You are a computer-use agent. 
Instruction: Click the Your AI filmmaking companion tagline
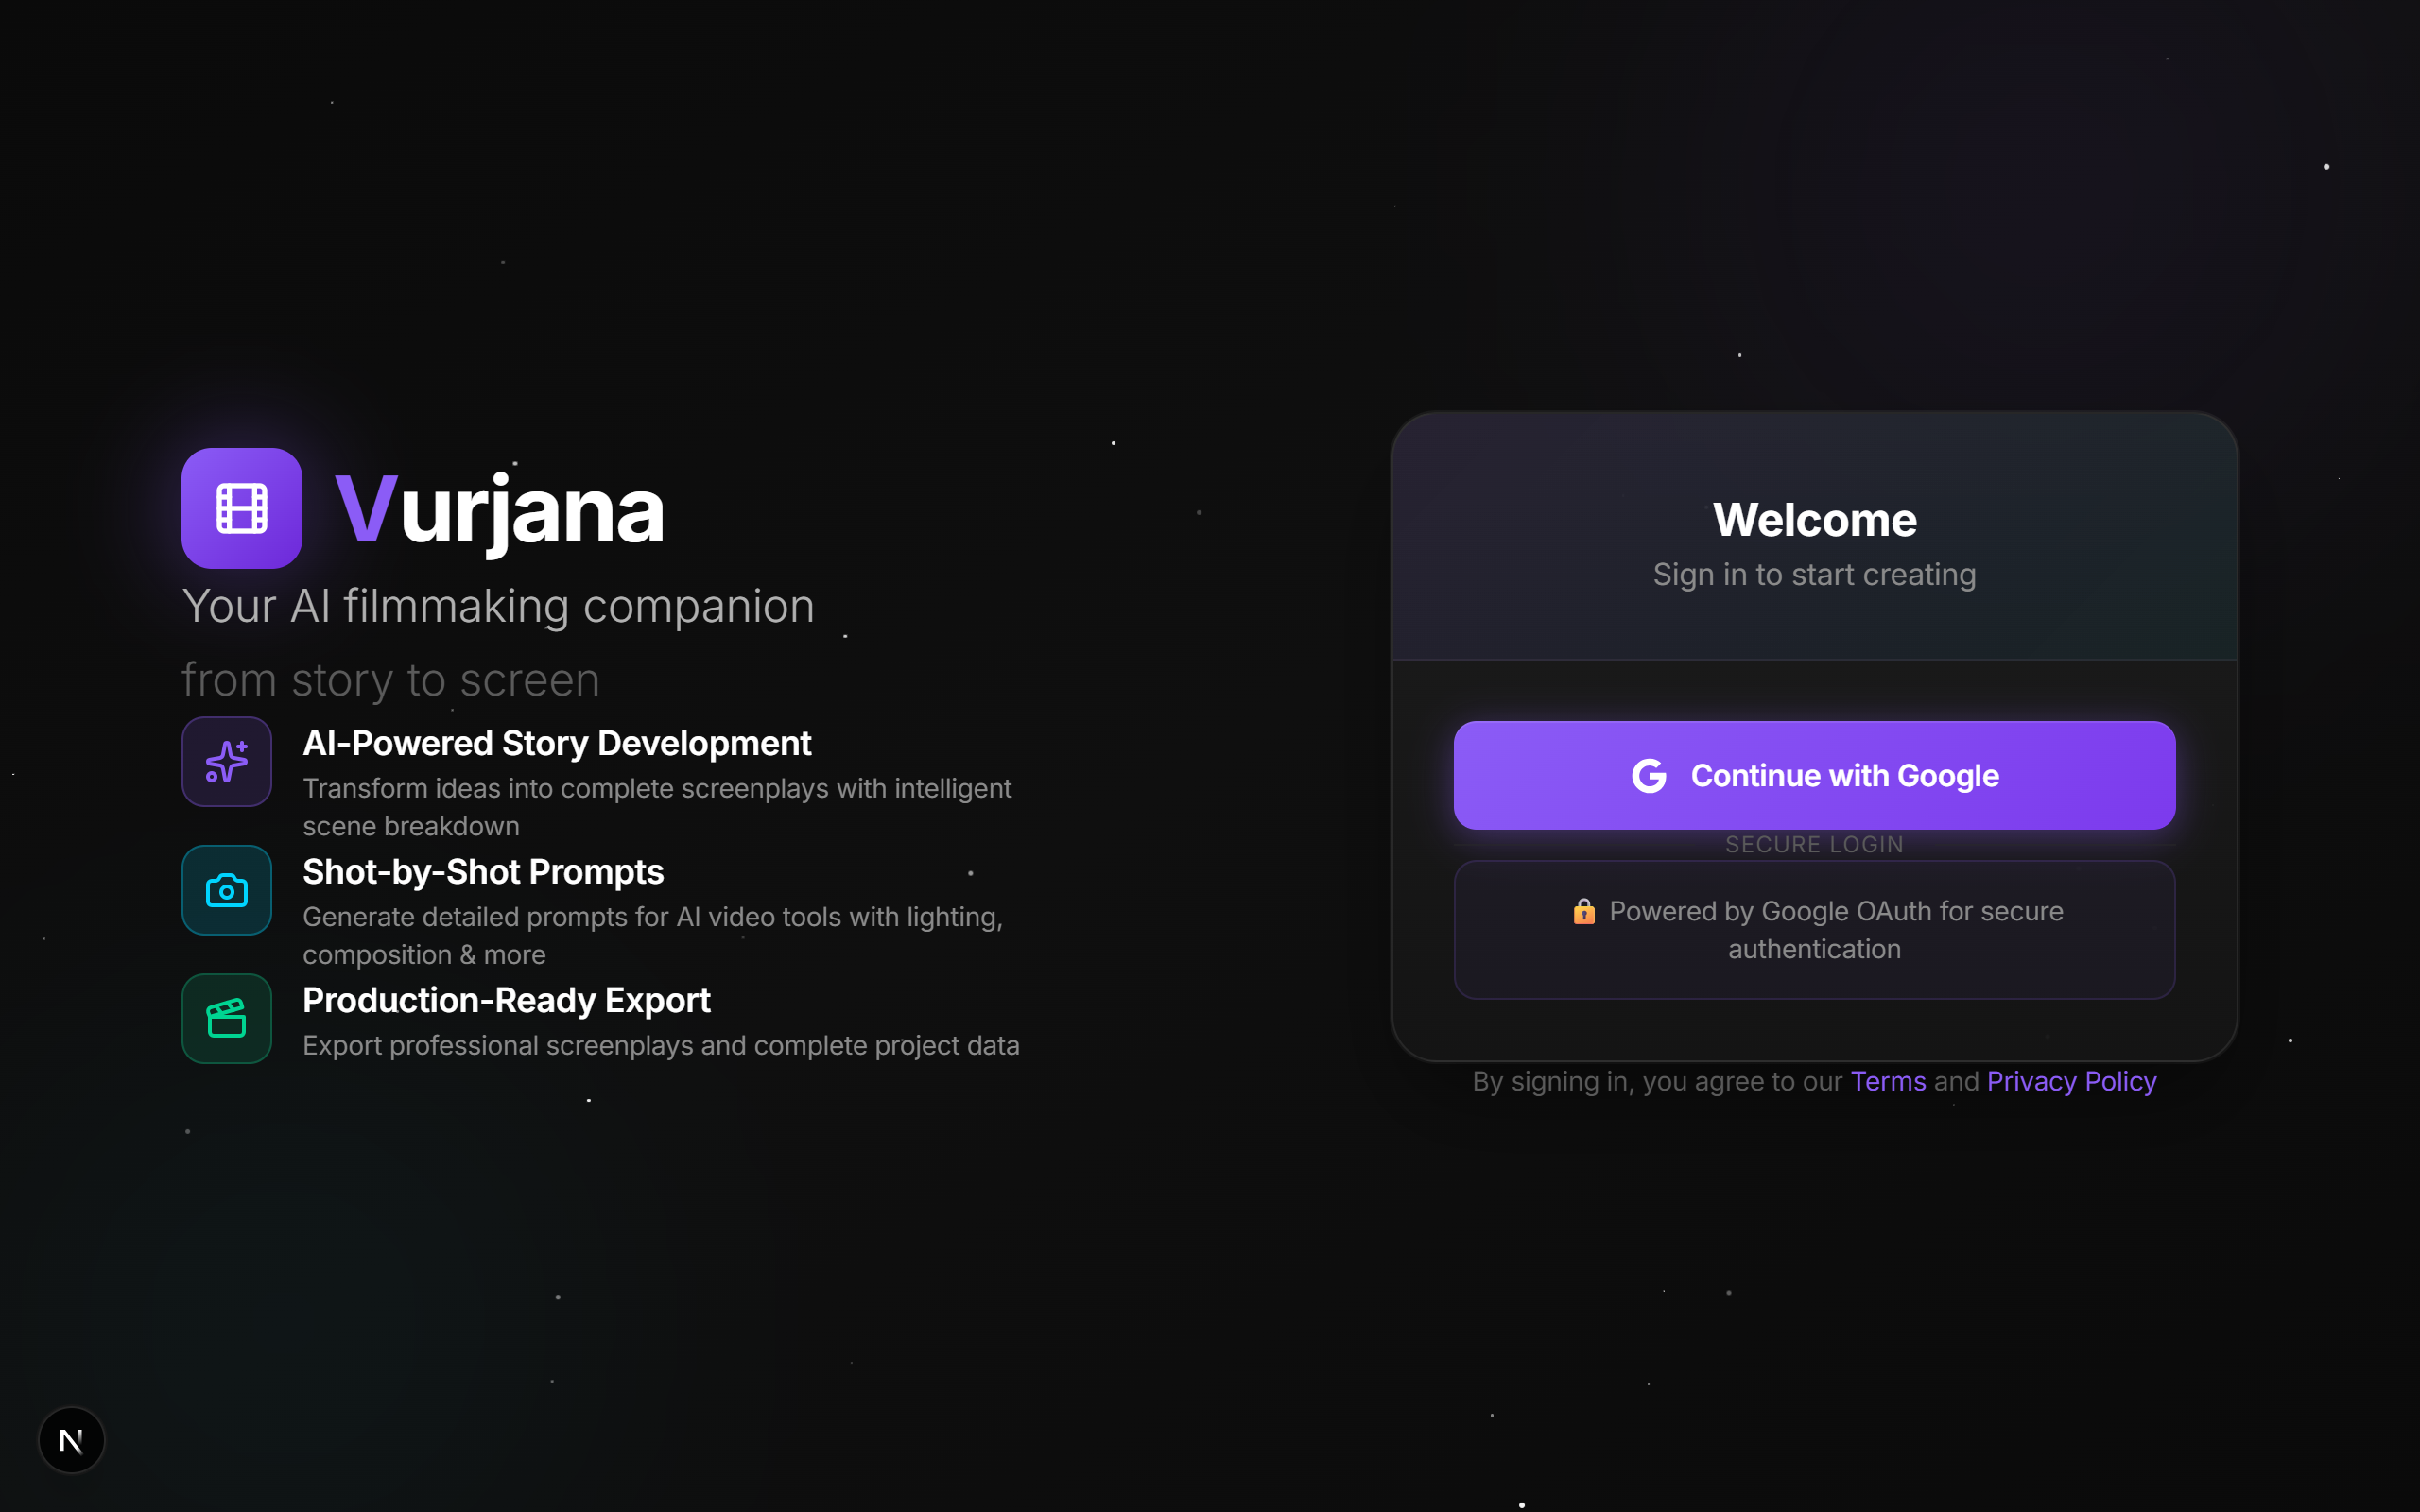coord(498,607)
